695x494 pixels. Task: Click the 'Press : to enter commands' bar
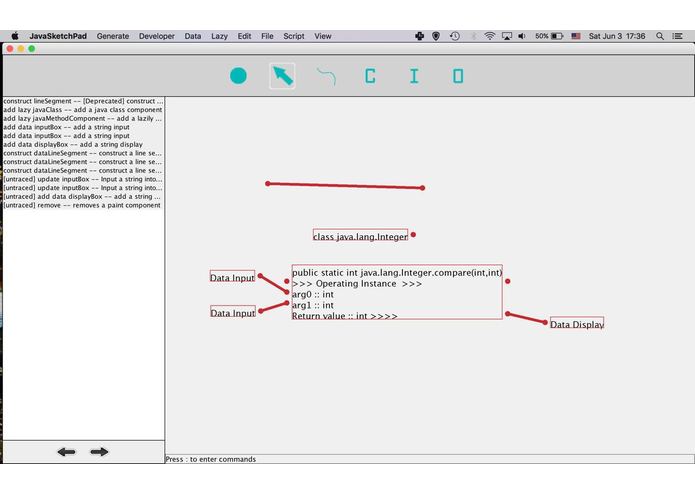(429, 459)
